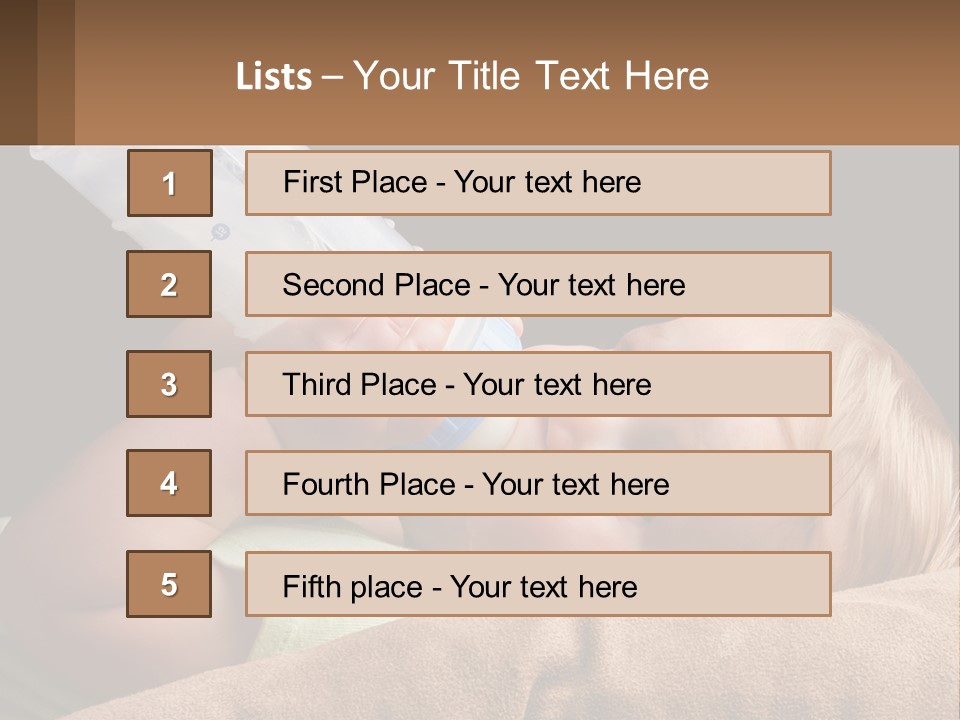This screenshot has width=960, height=720.
Task: Select the number 4 box
Action: (x=169, y=484)
